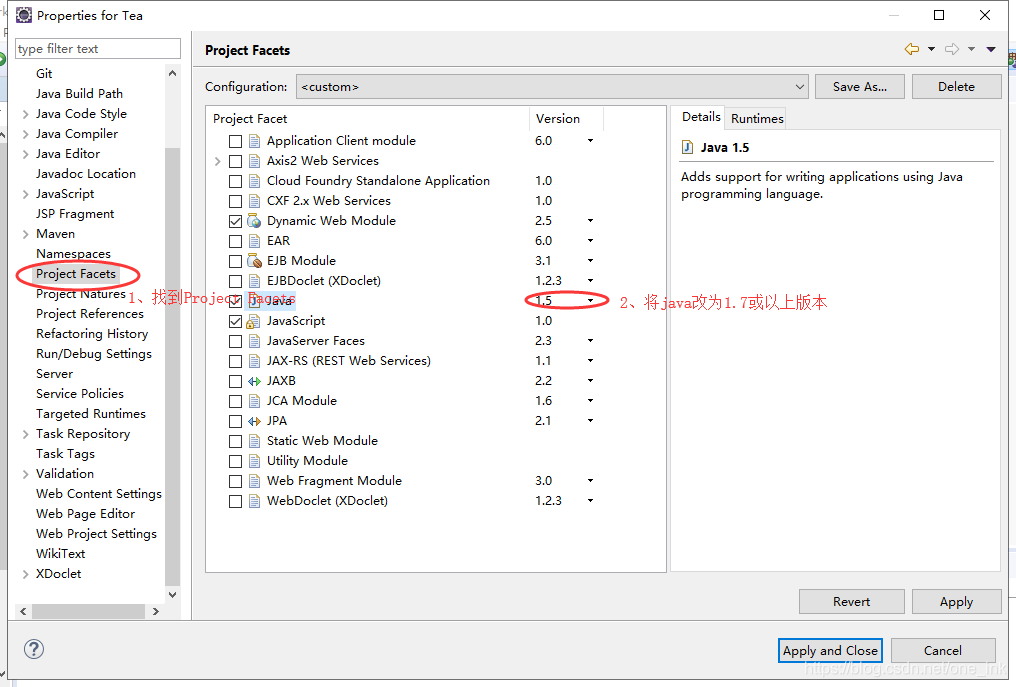This screenshot has height=687, width=1016.
Task: Open the Java facet version dropdown
Action: coord(590,301)
